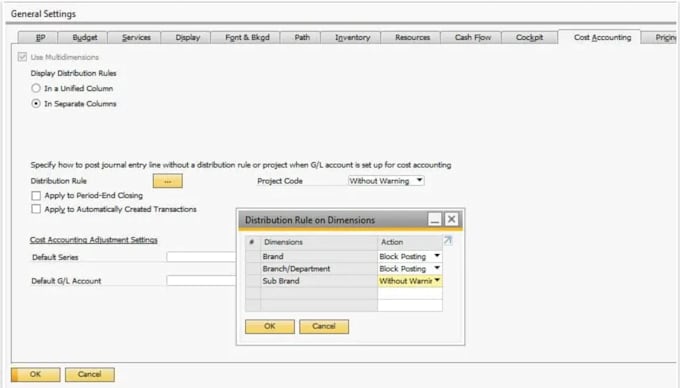
Task: Close the Distribution Rule on Dimensions dialog
Action: pyautogui.click(x=451, y=219)
